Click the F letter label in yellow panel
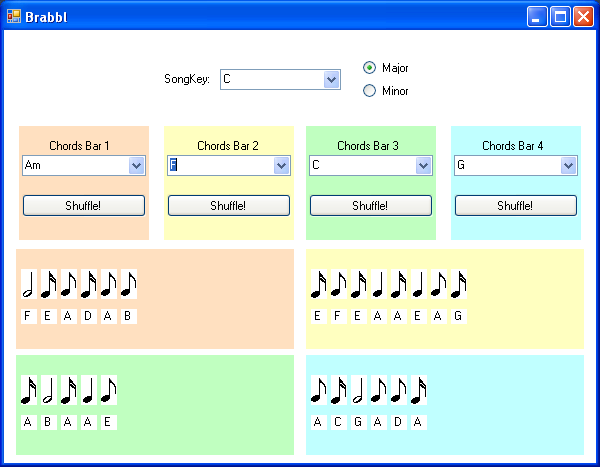 point(339,316)
